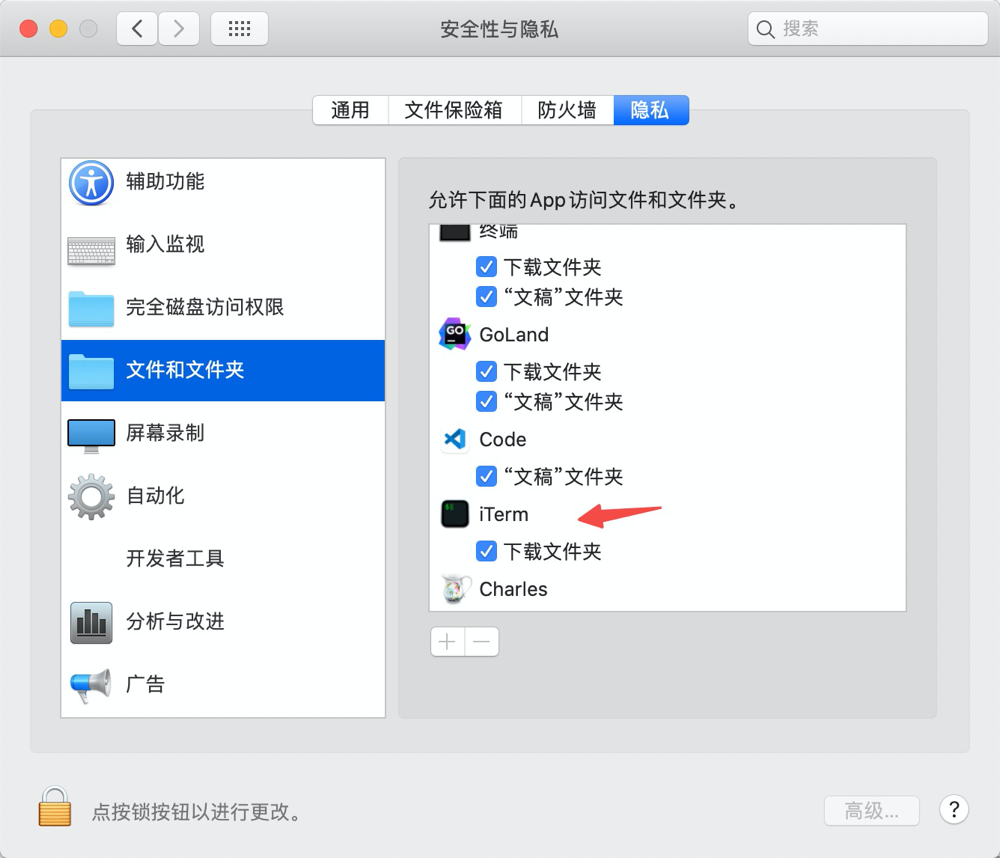The height and width of the screenshot is (858, 1000).
Task: Uncheck iTerm's 下载文件夹 checkbox
Action: pyautogui.click(x=486, y=551)
